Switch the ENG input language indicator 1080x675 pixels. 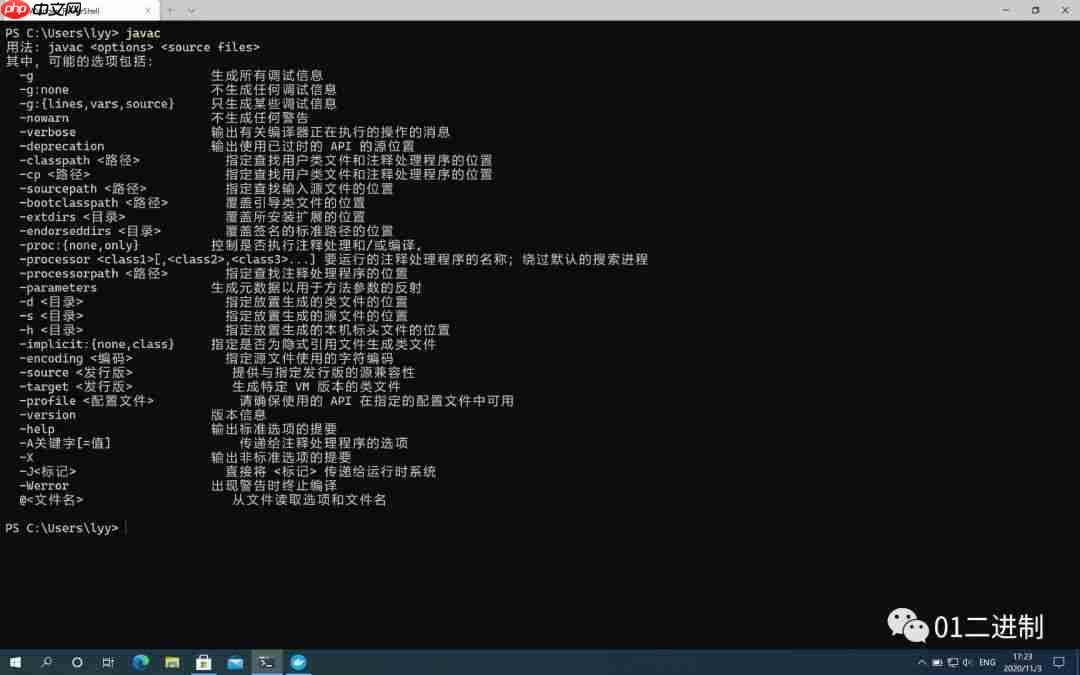pos(987,662)
